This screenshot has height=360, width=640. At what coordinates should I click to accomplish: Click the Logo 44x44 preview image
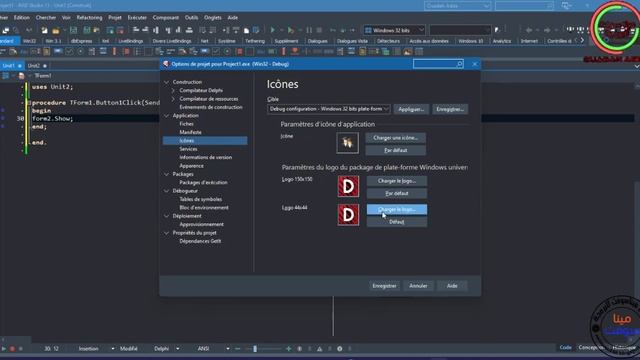coord(348,215)
